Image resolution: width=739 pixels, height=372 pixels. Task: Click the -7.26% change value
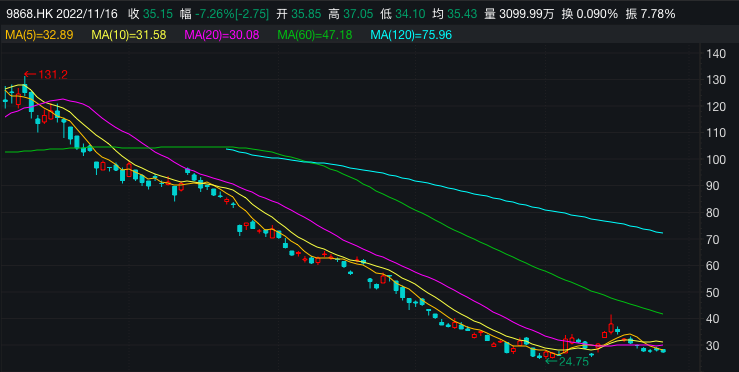(214, 14)
